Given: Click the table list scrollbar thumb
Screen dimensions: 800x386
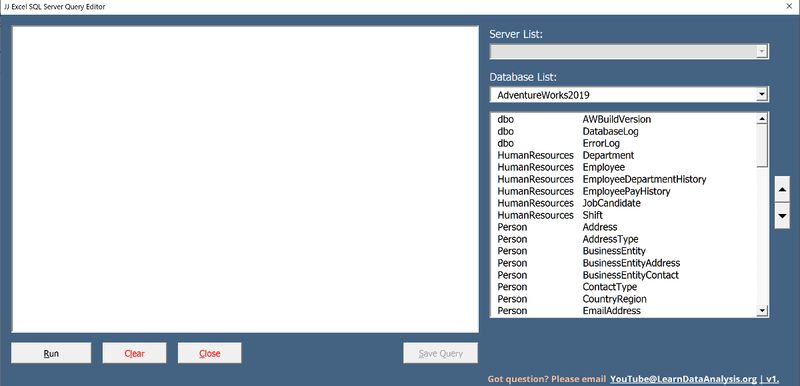Looking at the screenshot, I should (762, 145).
